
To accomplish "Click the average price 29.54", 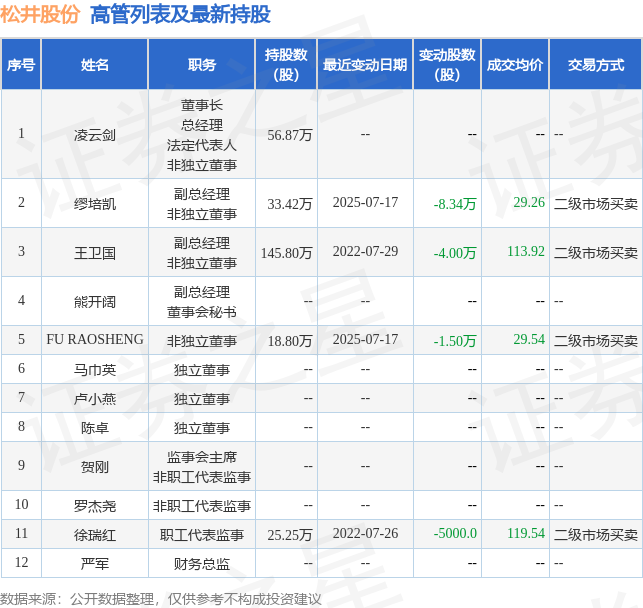I will pyautogui.click(x=529, y=339).
